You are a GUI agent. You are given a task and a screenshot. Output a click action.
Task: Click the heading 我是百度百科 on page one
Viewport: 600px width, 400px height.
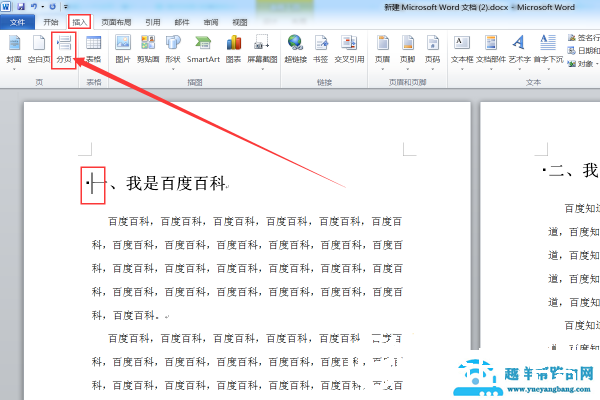(x=176, y=183)
